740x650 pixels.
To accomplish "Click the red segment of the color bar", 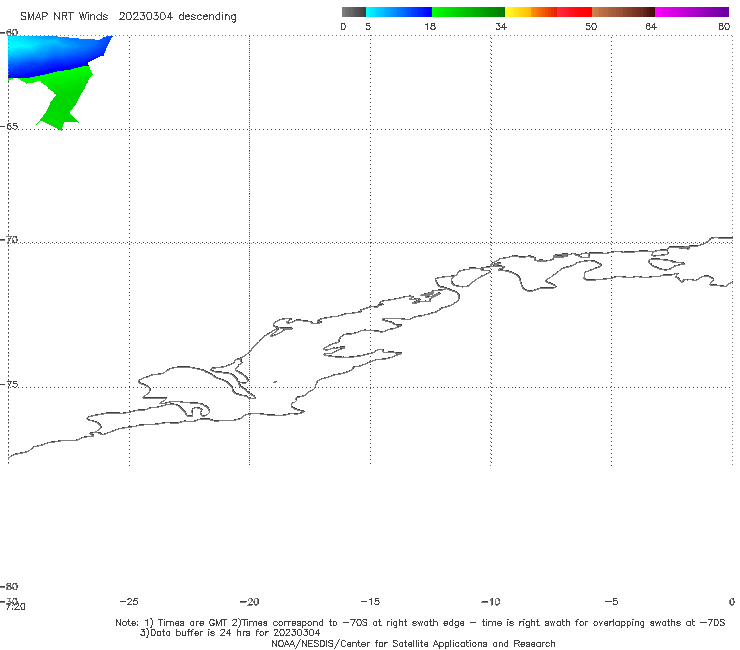I will [x=574, y=12].
